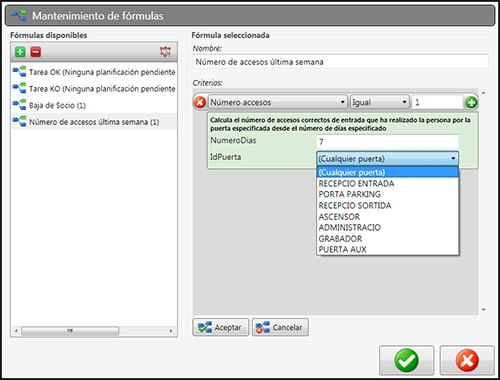Dismiss with the large red X button
Image resolution: width=500 pixels, height=380 pixels.
tap(467, 360)
